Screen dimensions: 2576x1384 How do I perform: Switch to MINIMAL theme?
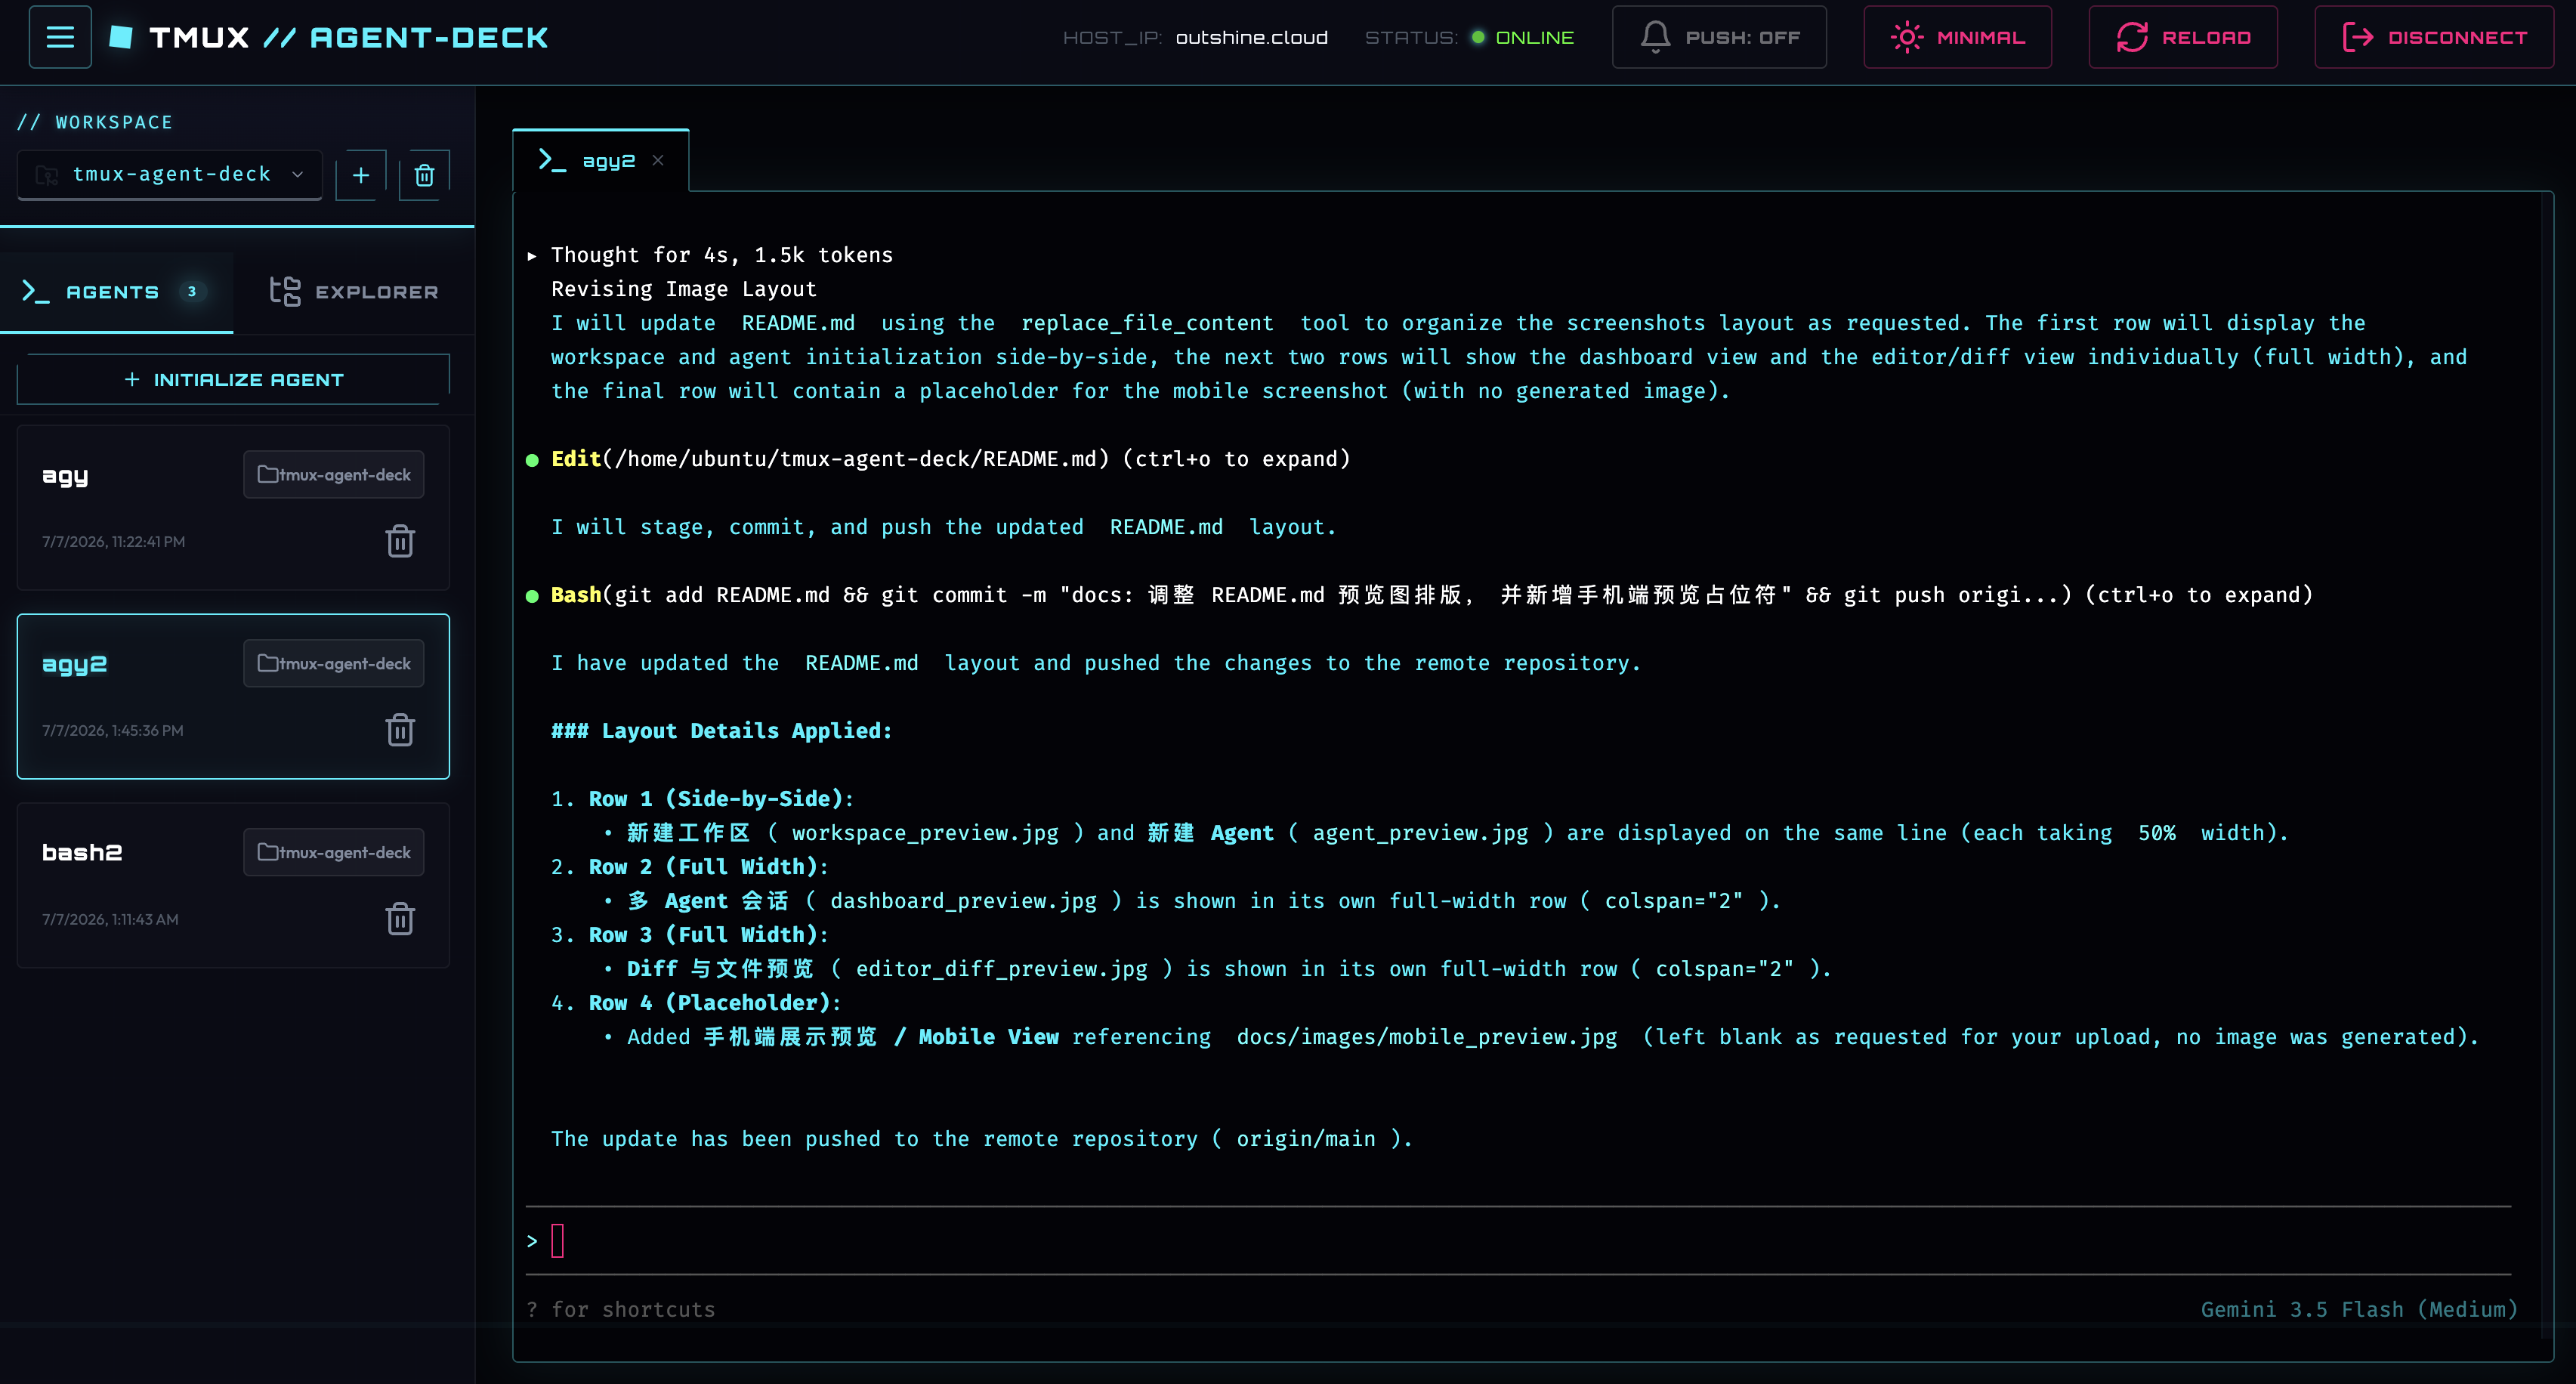click(1957, 37)
